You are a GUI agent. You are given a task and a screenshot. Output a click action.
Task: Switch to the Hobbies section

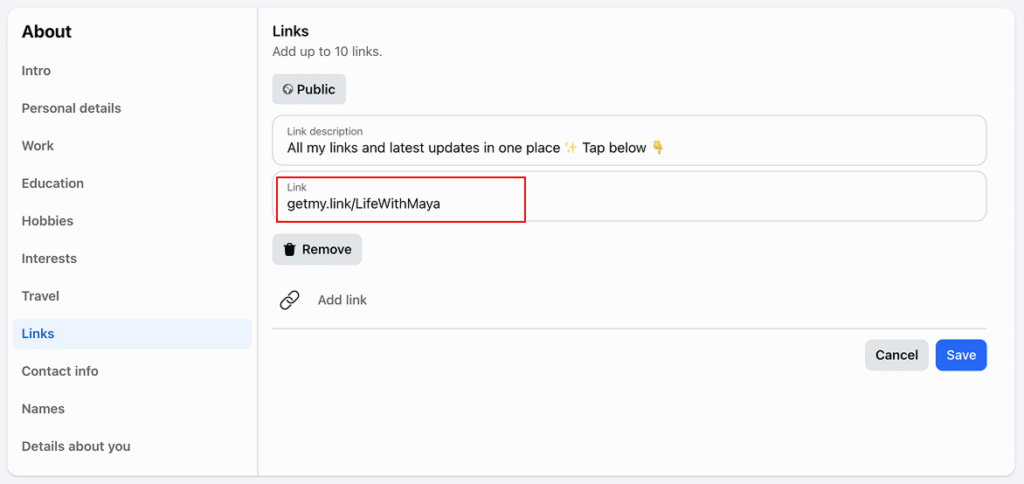pos(48,221)
